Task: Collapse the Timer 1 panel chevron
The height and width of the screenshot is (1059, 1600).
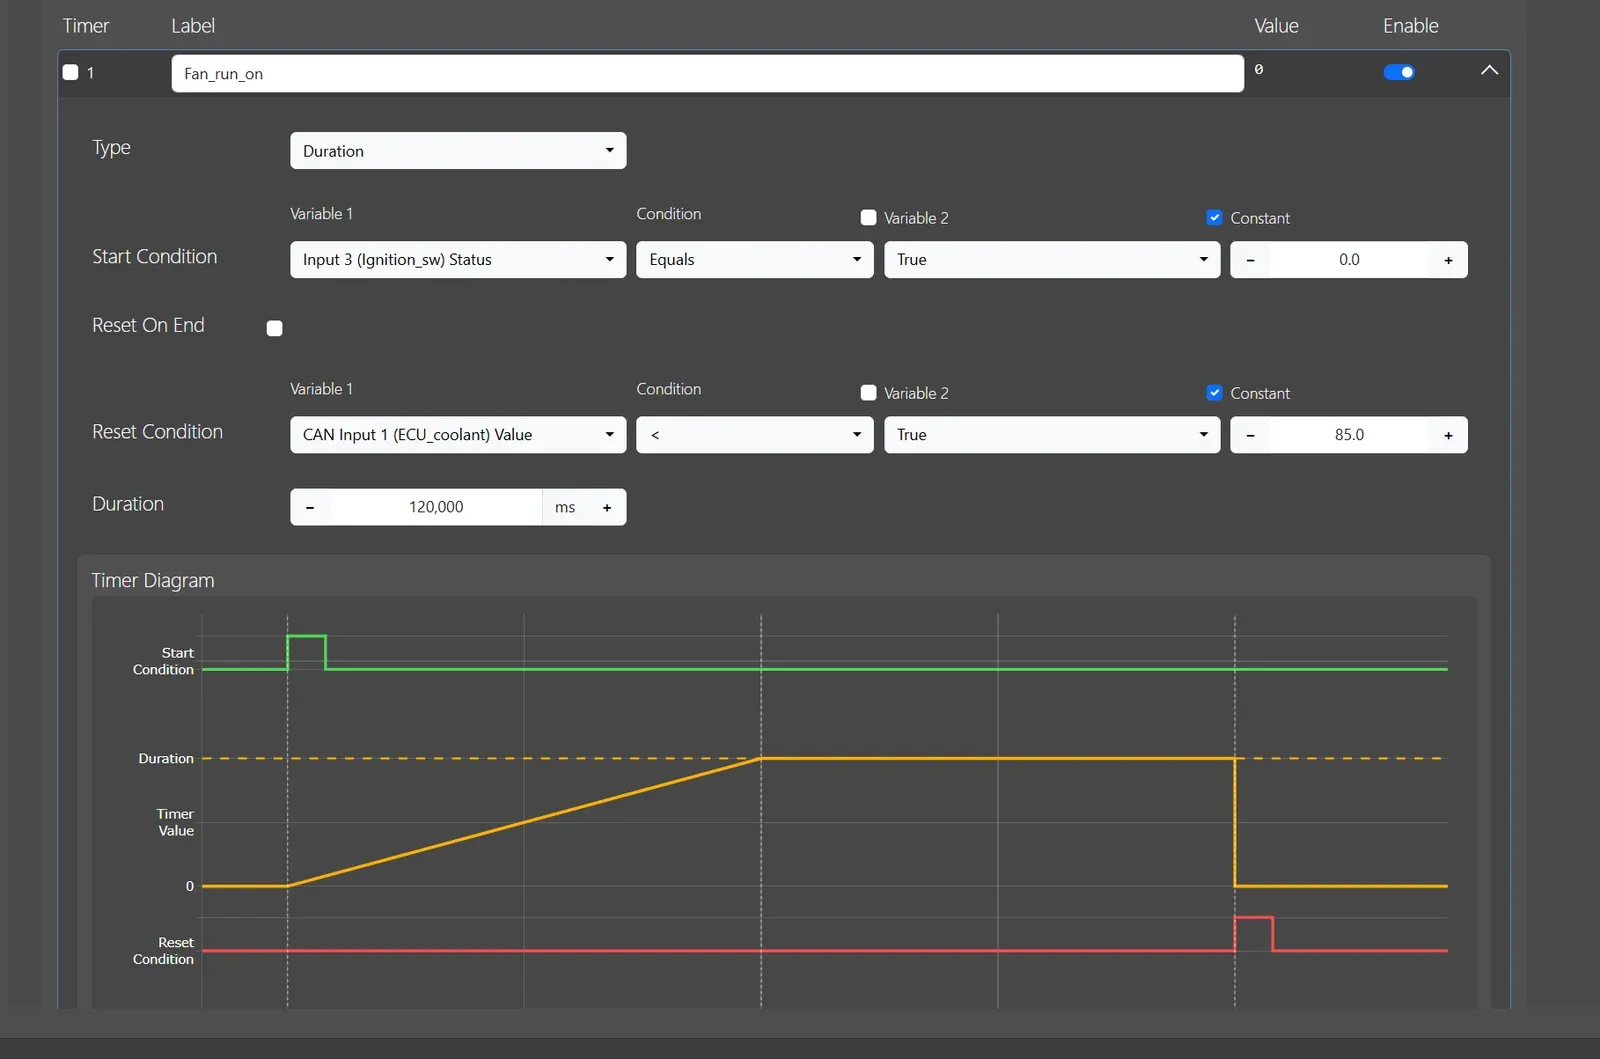Action: point(1489,70)
